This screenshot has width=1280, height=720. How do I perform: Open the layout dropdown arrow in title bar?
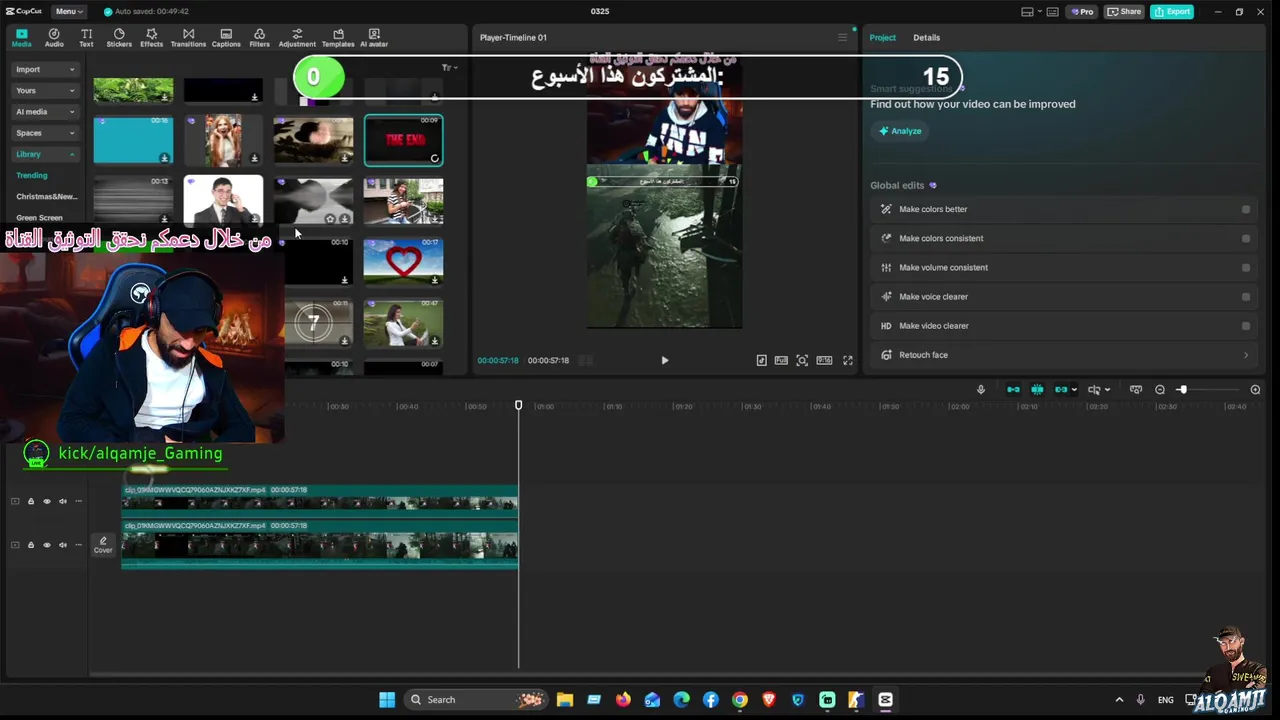[x=1040, y=12]
